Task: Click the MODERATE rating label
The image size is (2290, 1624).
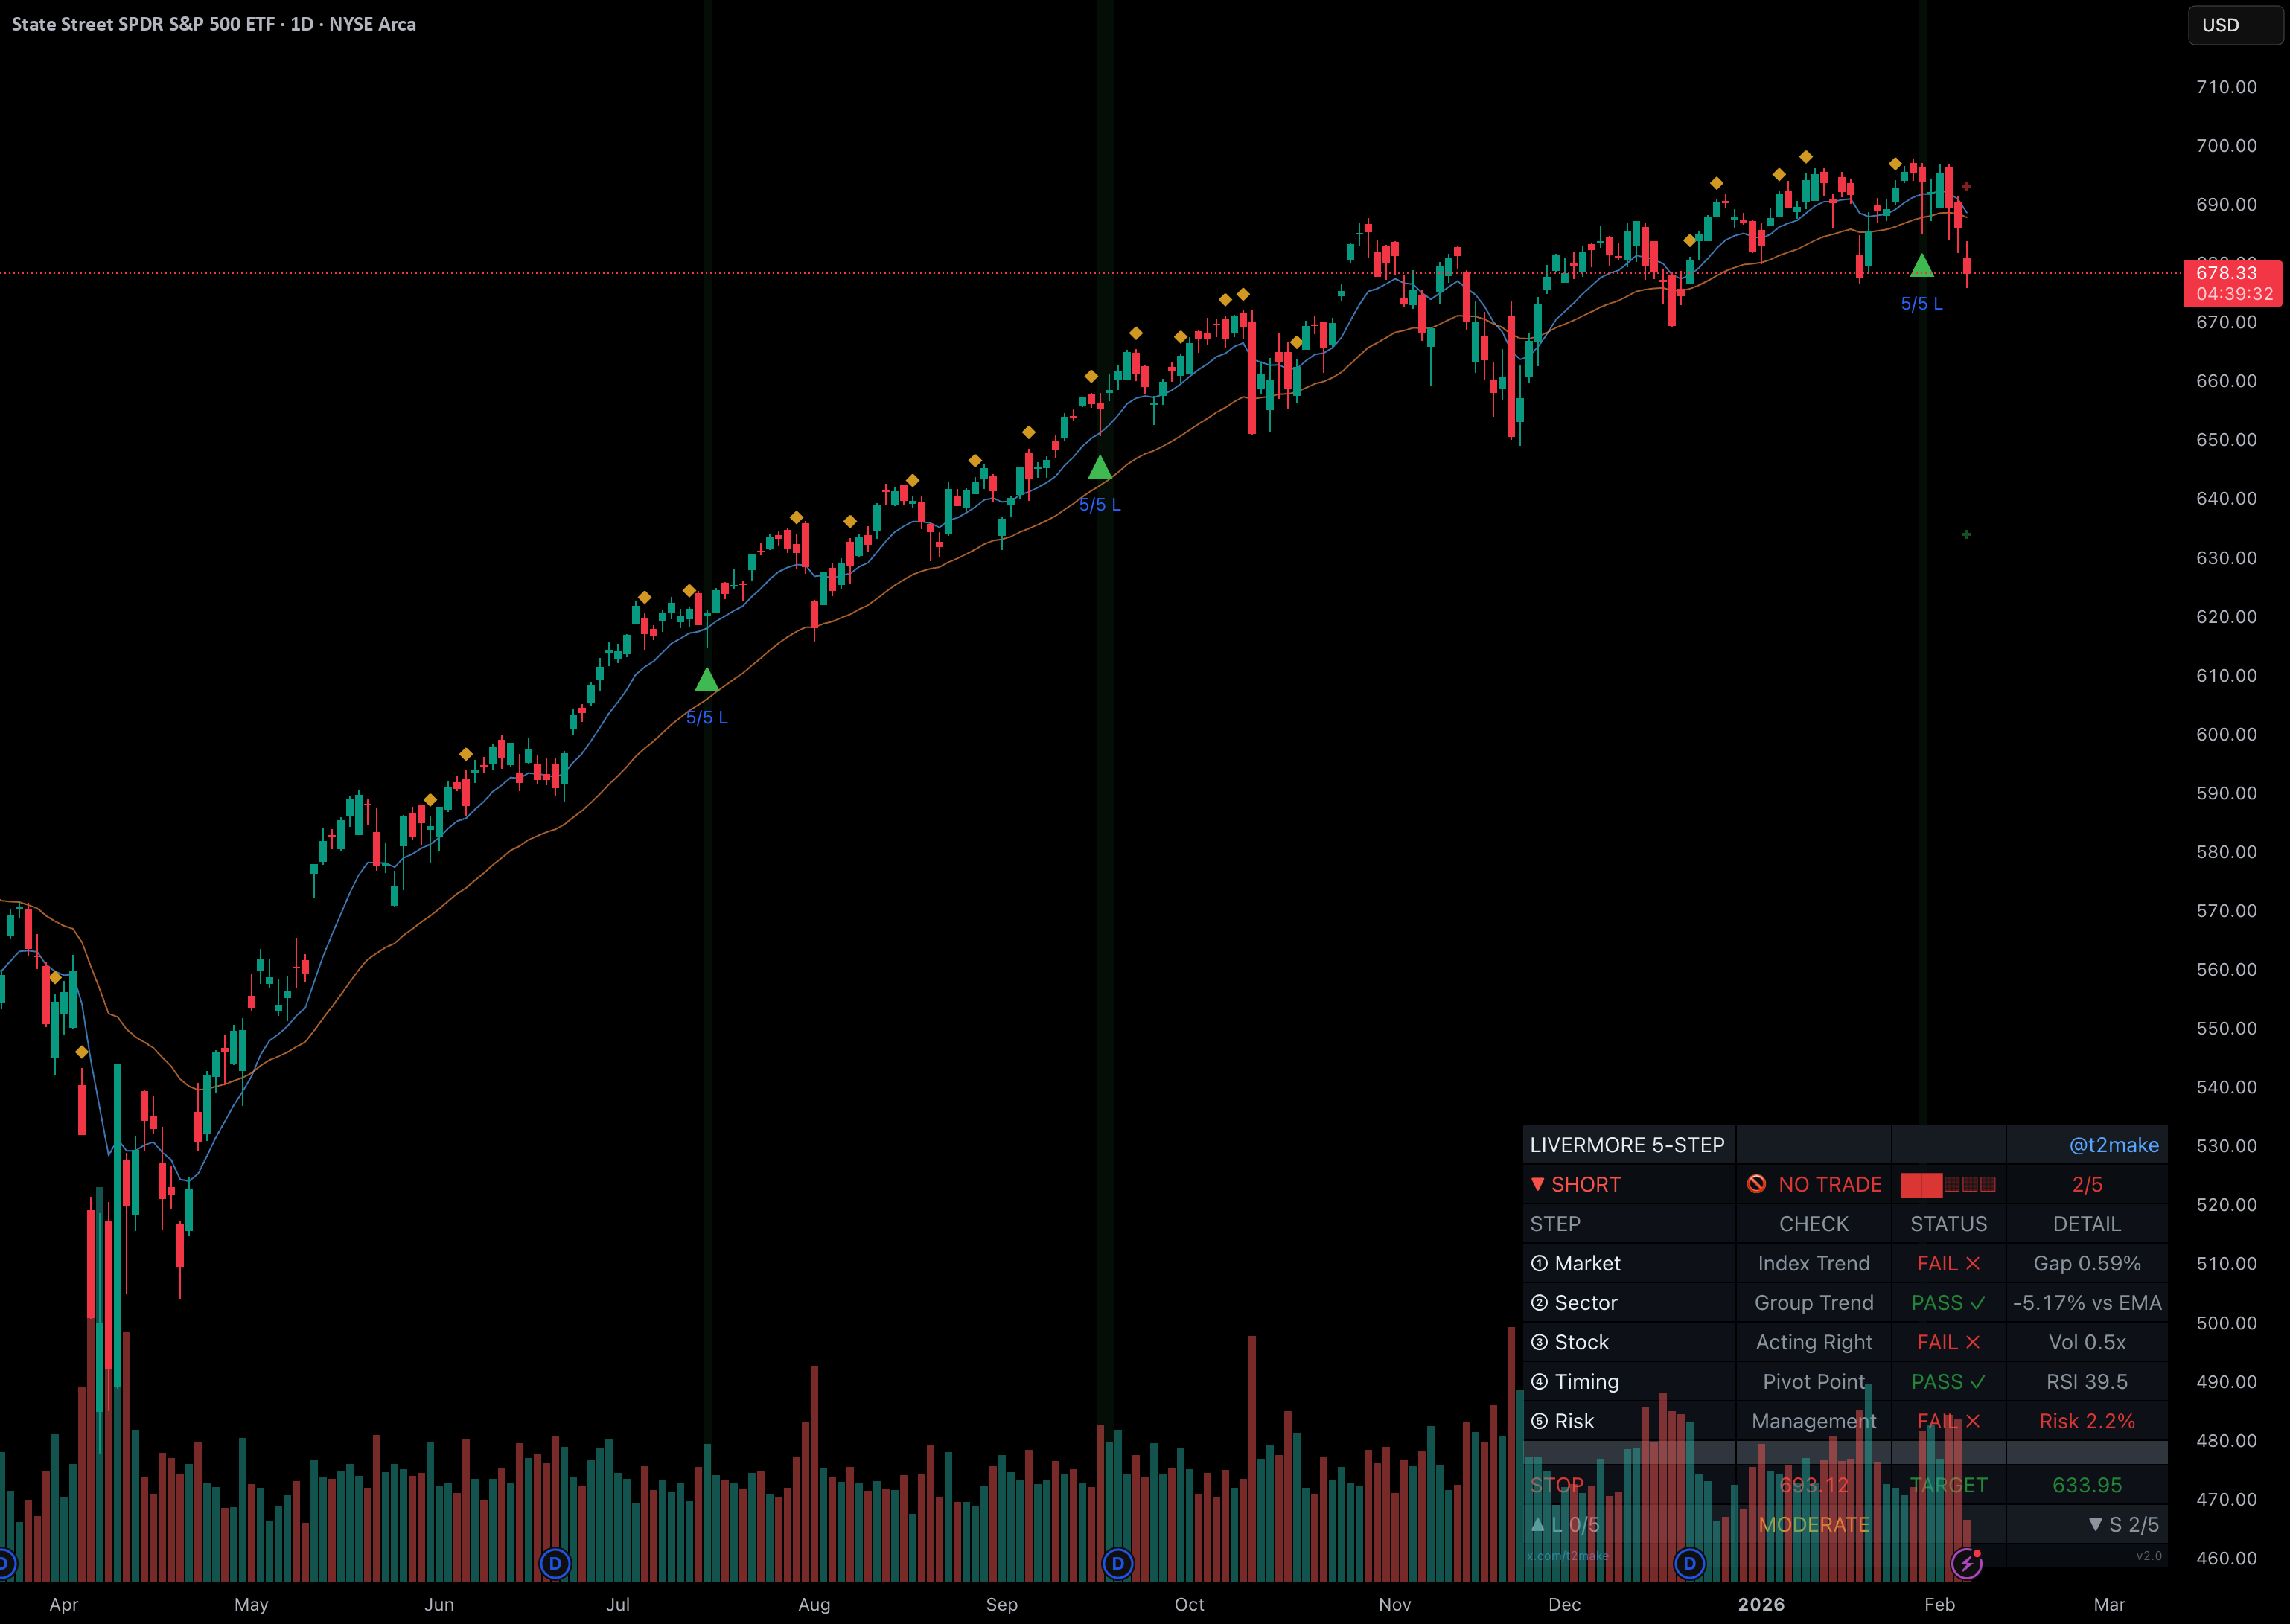Action: pyautogui.click(x=1814, y=1525)
